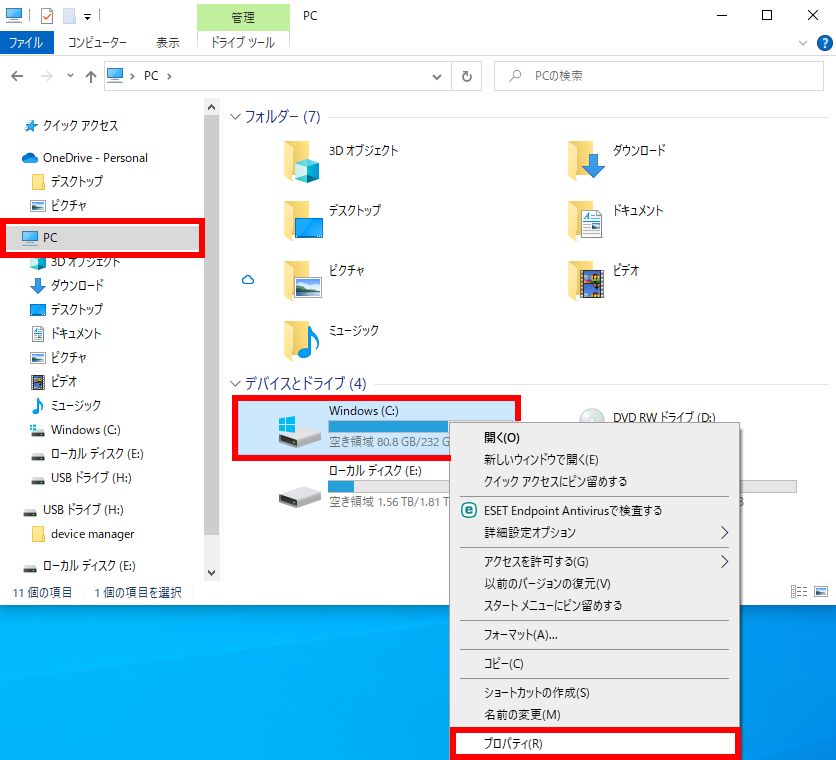This screenshot has height=760, width=836.
Task: Select the ミュージック folder icon in main pane
Action: point(302,341)
